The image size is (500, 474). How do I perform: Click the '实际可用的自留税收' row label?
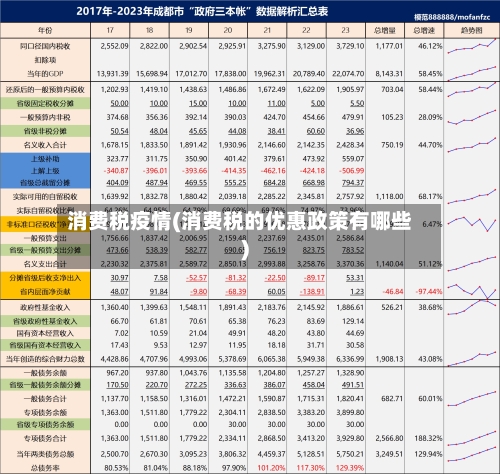pos(45,197)
